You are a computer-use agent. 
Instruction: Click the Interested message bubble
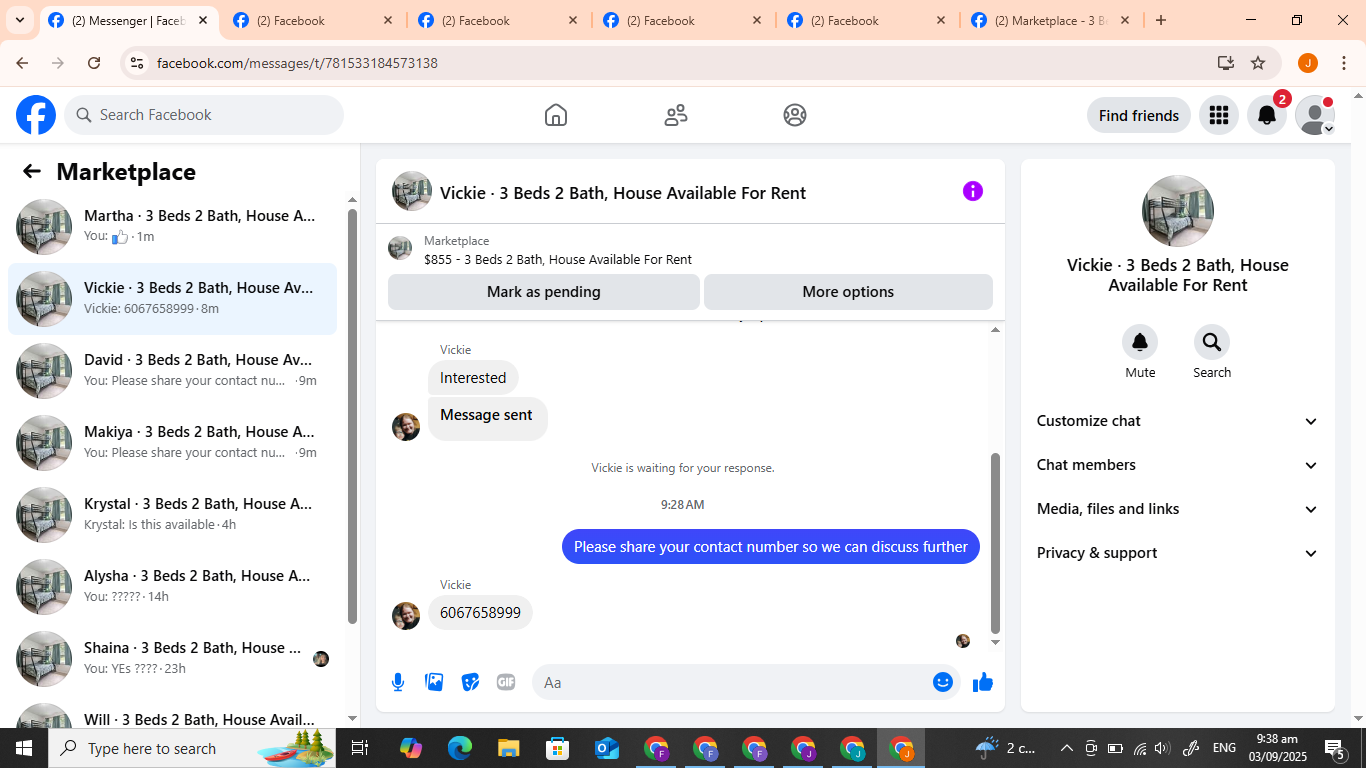(473, 378)
